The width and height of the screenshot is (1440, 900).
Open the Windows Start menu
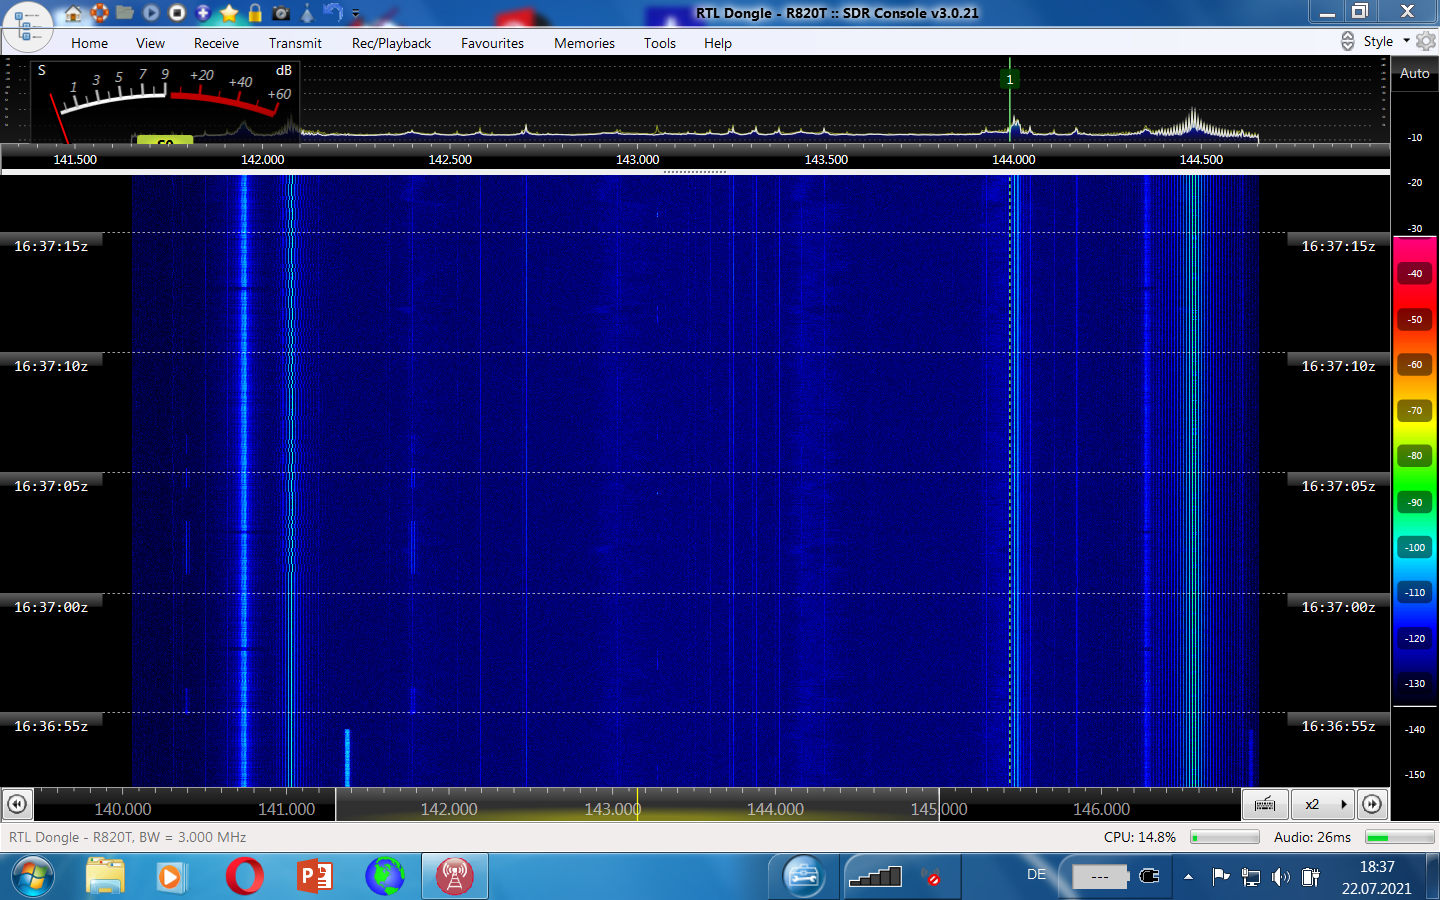click(x=32, y=877)
